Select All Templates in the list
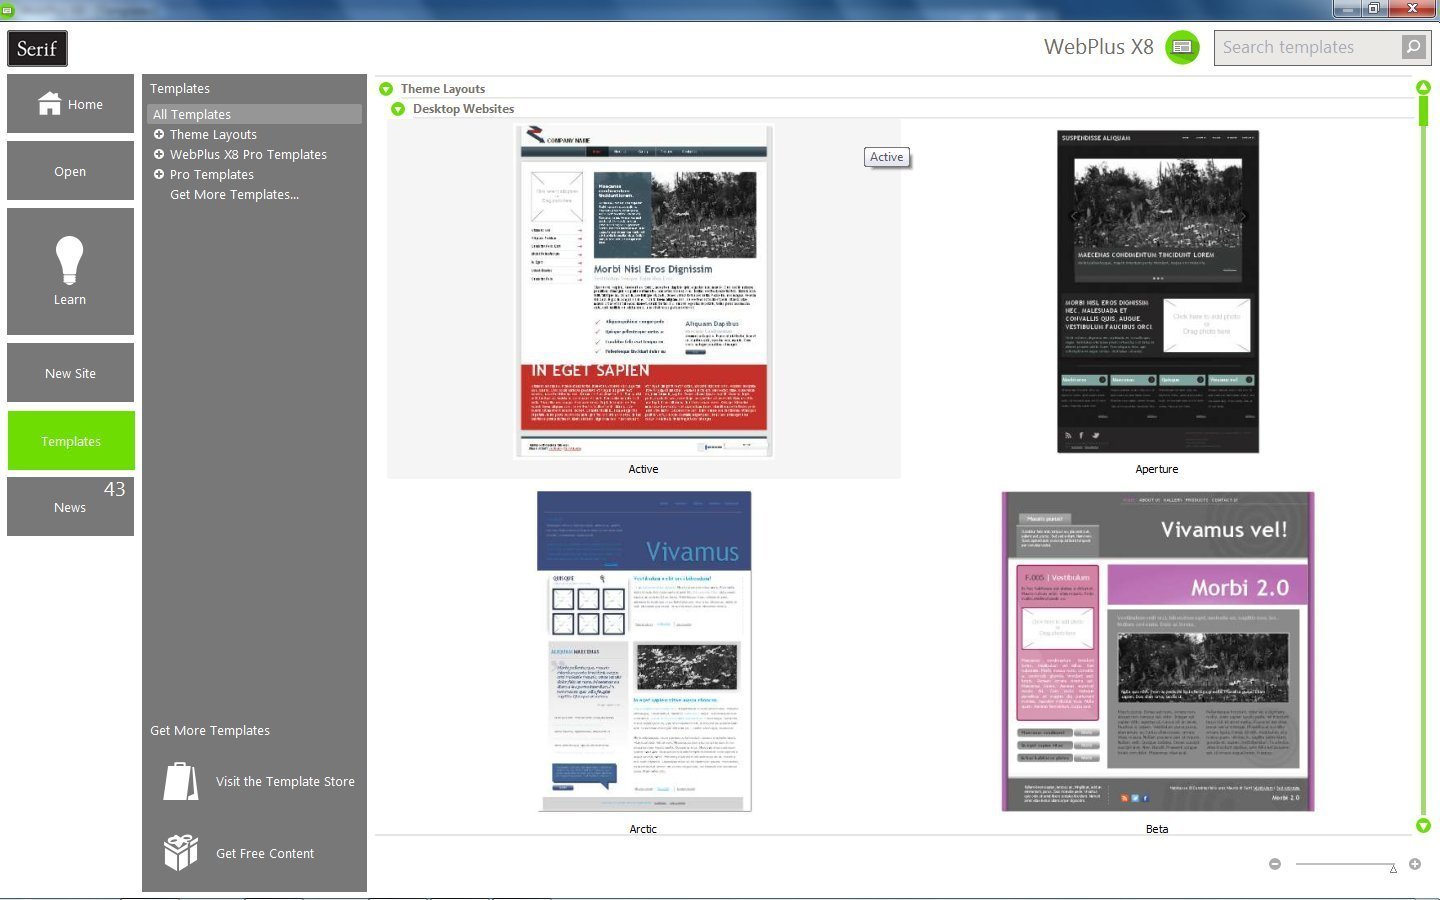The width and height of the screenshot is (1440, 900). click(x=254, y=114)
